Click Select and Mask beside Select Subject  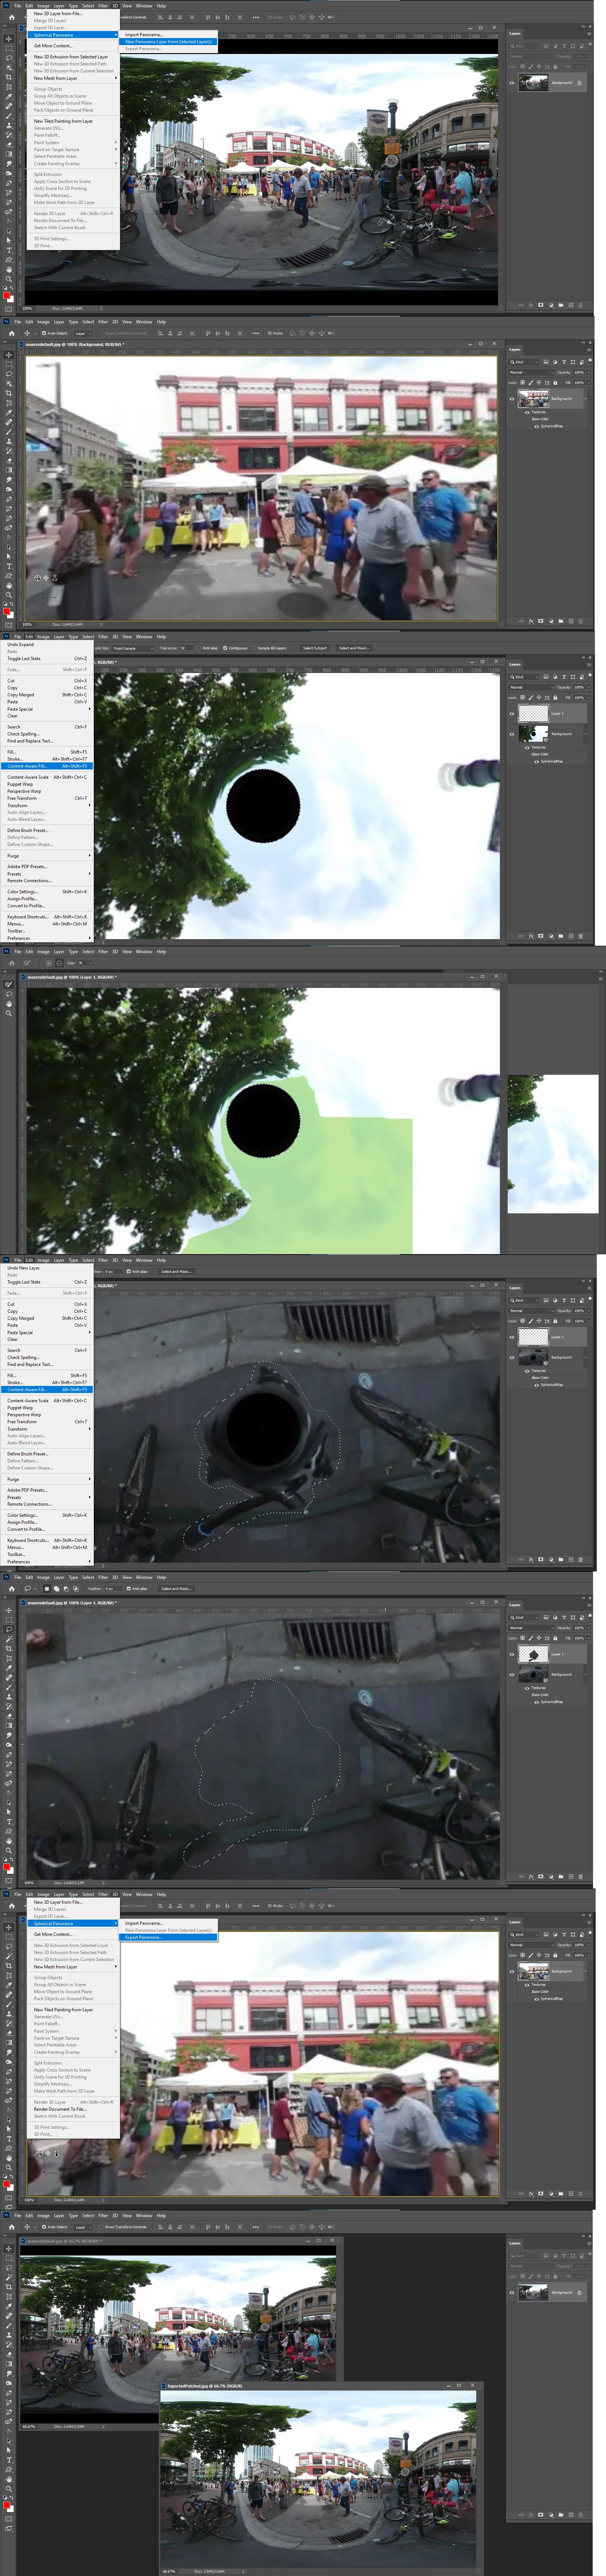coord(353,648)
